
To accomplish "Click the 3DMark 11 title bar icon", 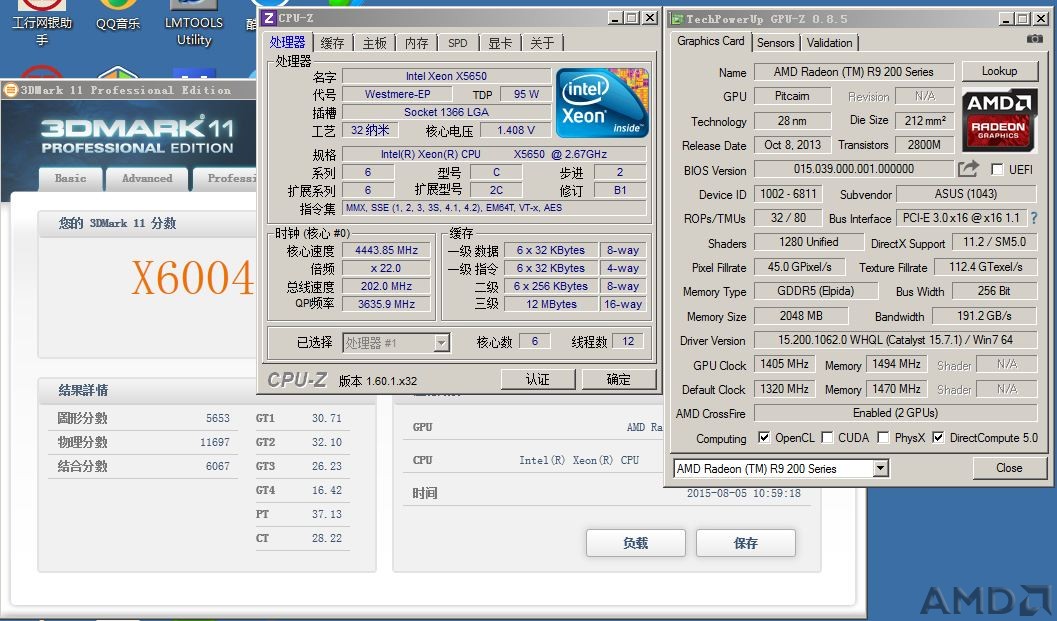I will pyautogui.click(x=10, y=90).
